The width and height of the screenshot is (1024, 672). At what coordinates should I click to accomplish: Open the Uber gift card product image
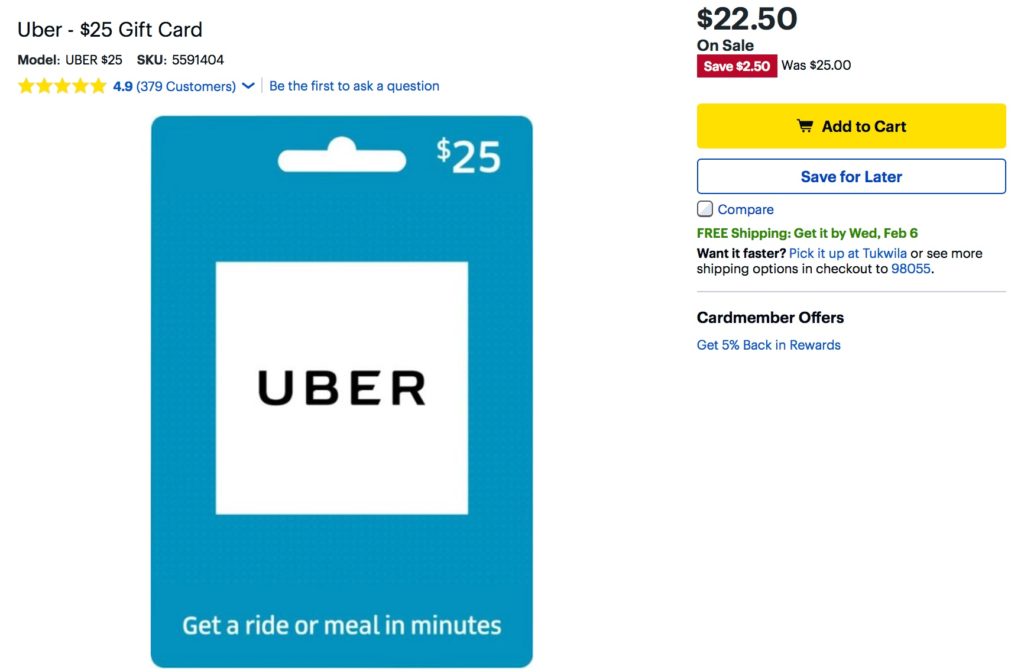(342, 392)
